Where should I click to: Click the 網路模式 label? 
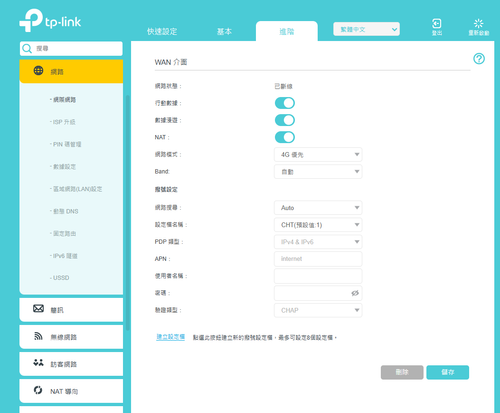[x=168, y=154]
